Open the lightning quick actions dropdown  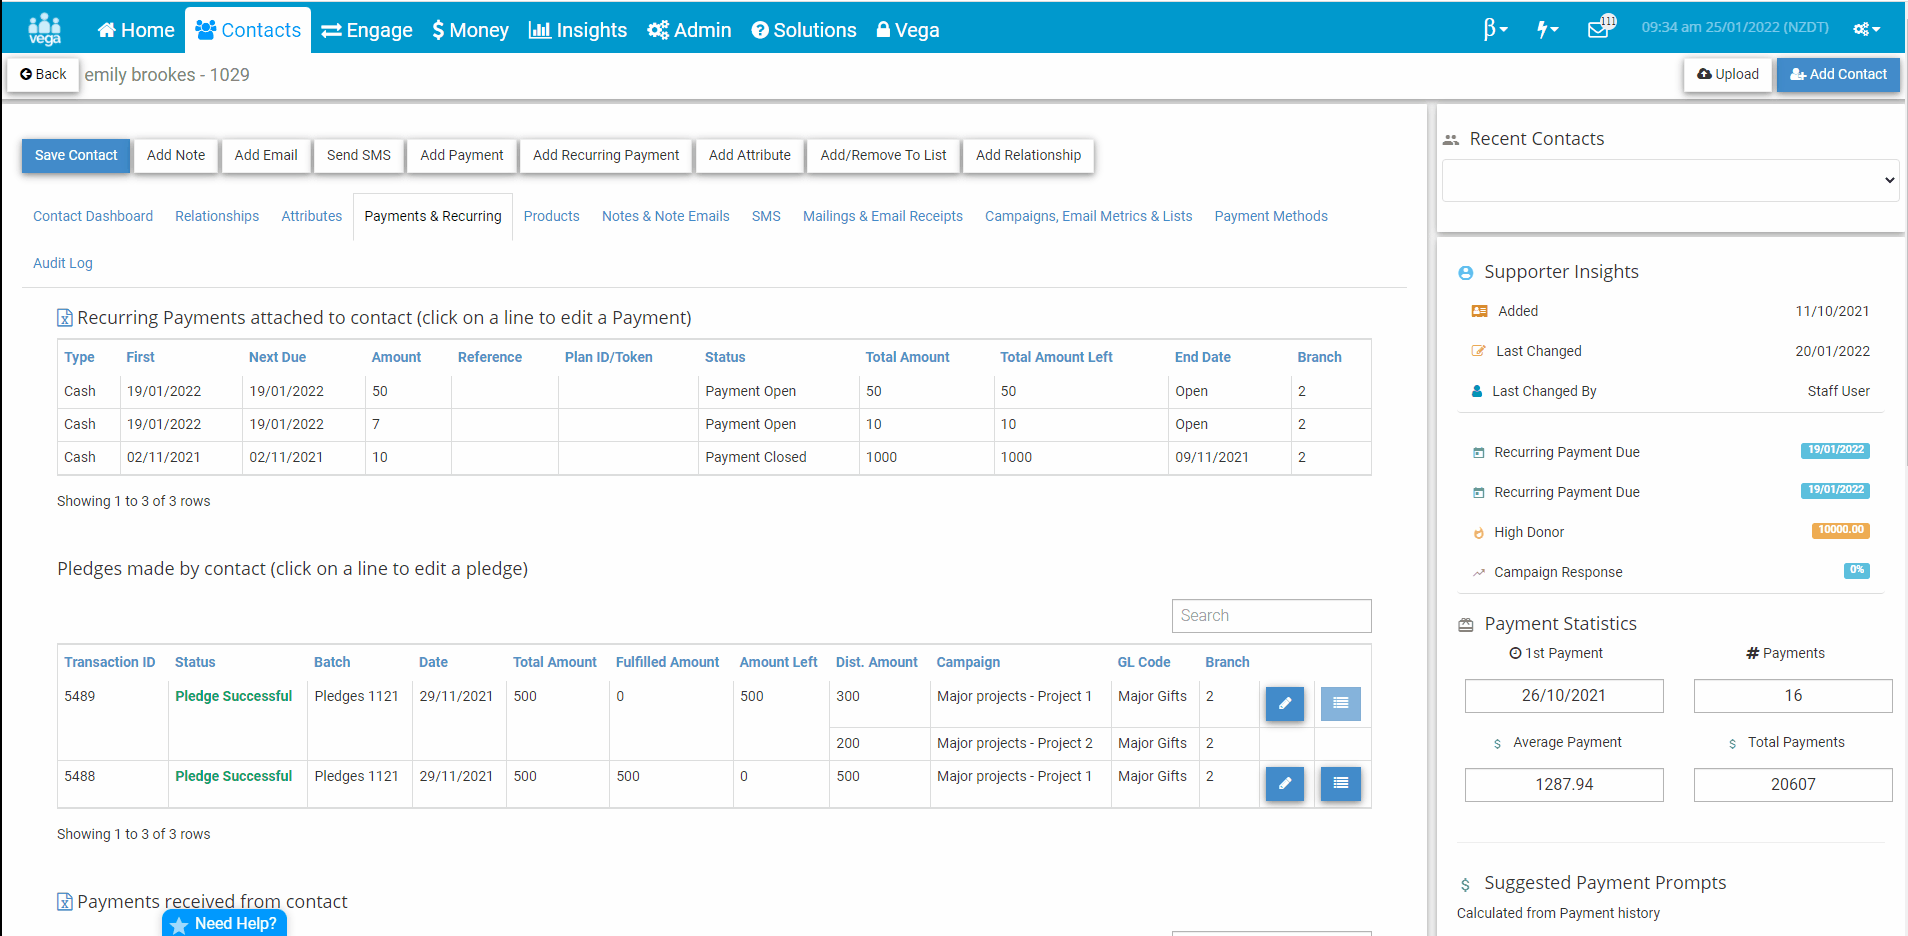click(x=1547, y=29)
